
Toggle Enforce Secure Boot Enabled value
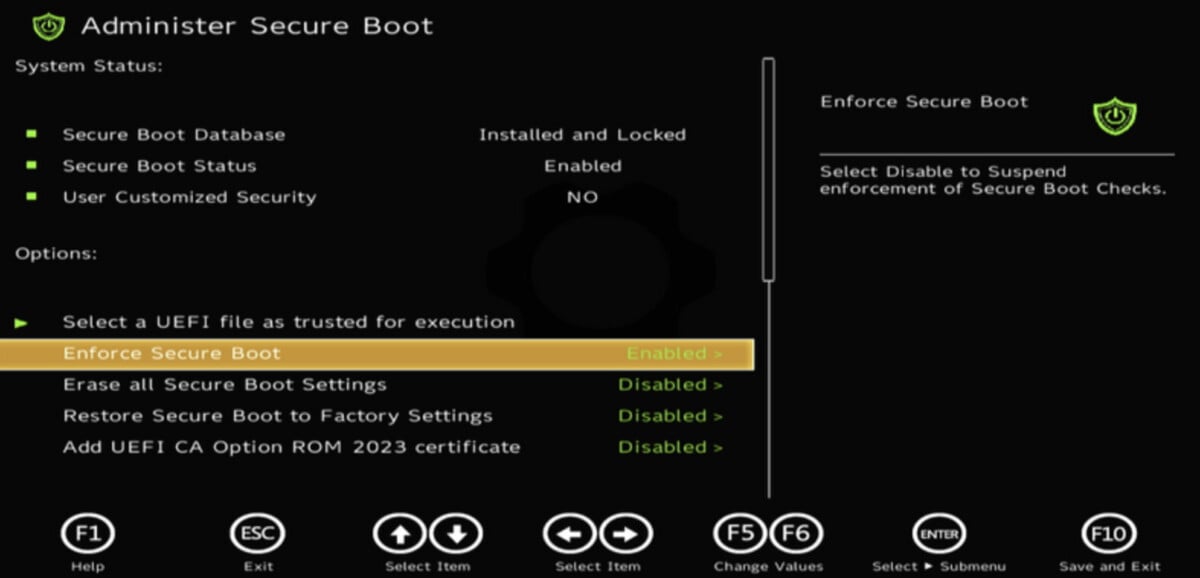click(x=673, y=353)
